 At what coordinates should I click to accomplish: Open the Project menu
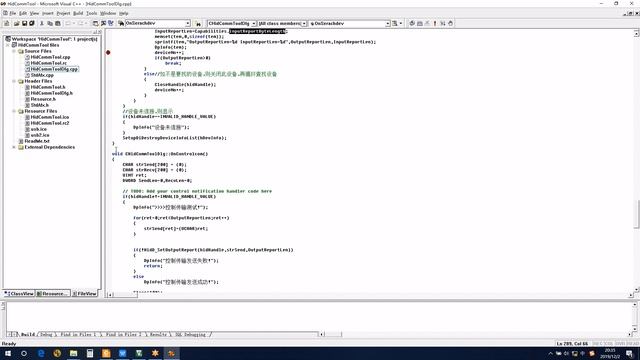click(x=63, y=13)
